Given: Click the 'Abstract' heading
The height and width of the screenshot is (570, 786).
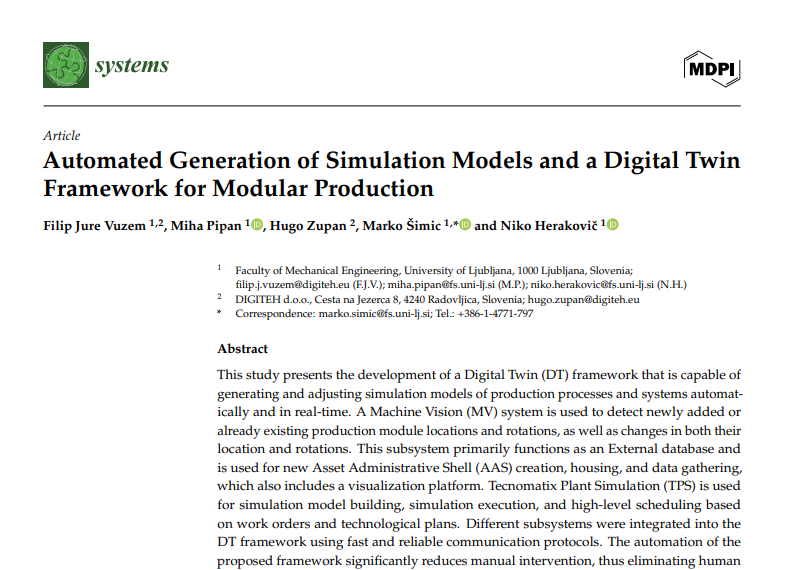Looking at the screenshot, I should (243, 349).
